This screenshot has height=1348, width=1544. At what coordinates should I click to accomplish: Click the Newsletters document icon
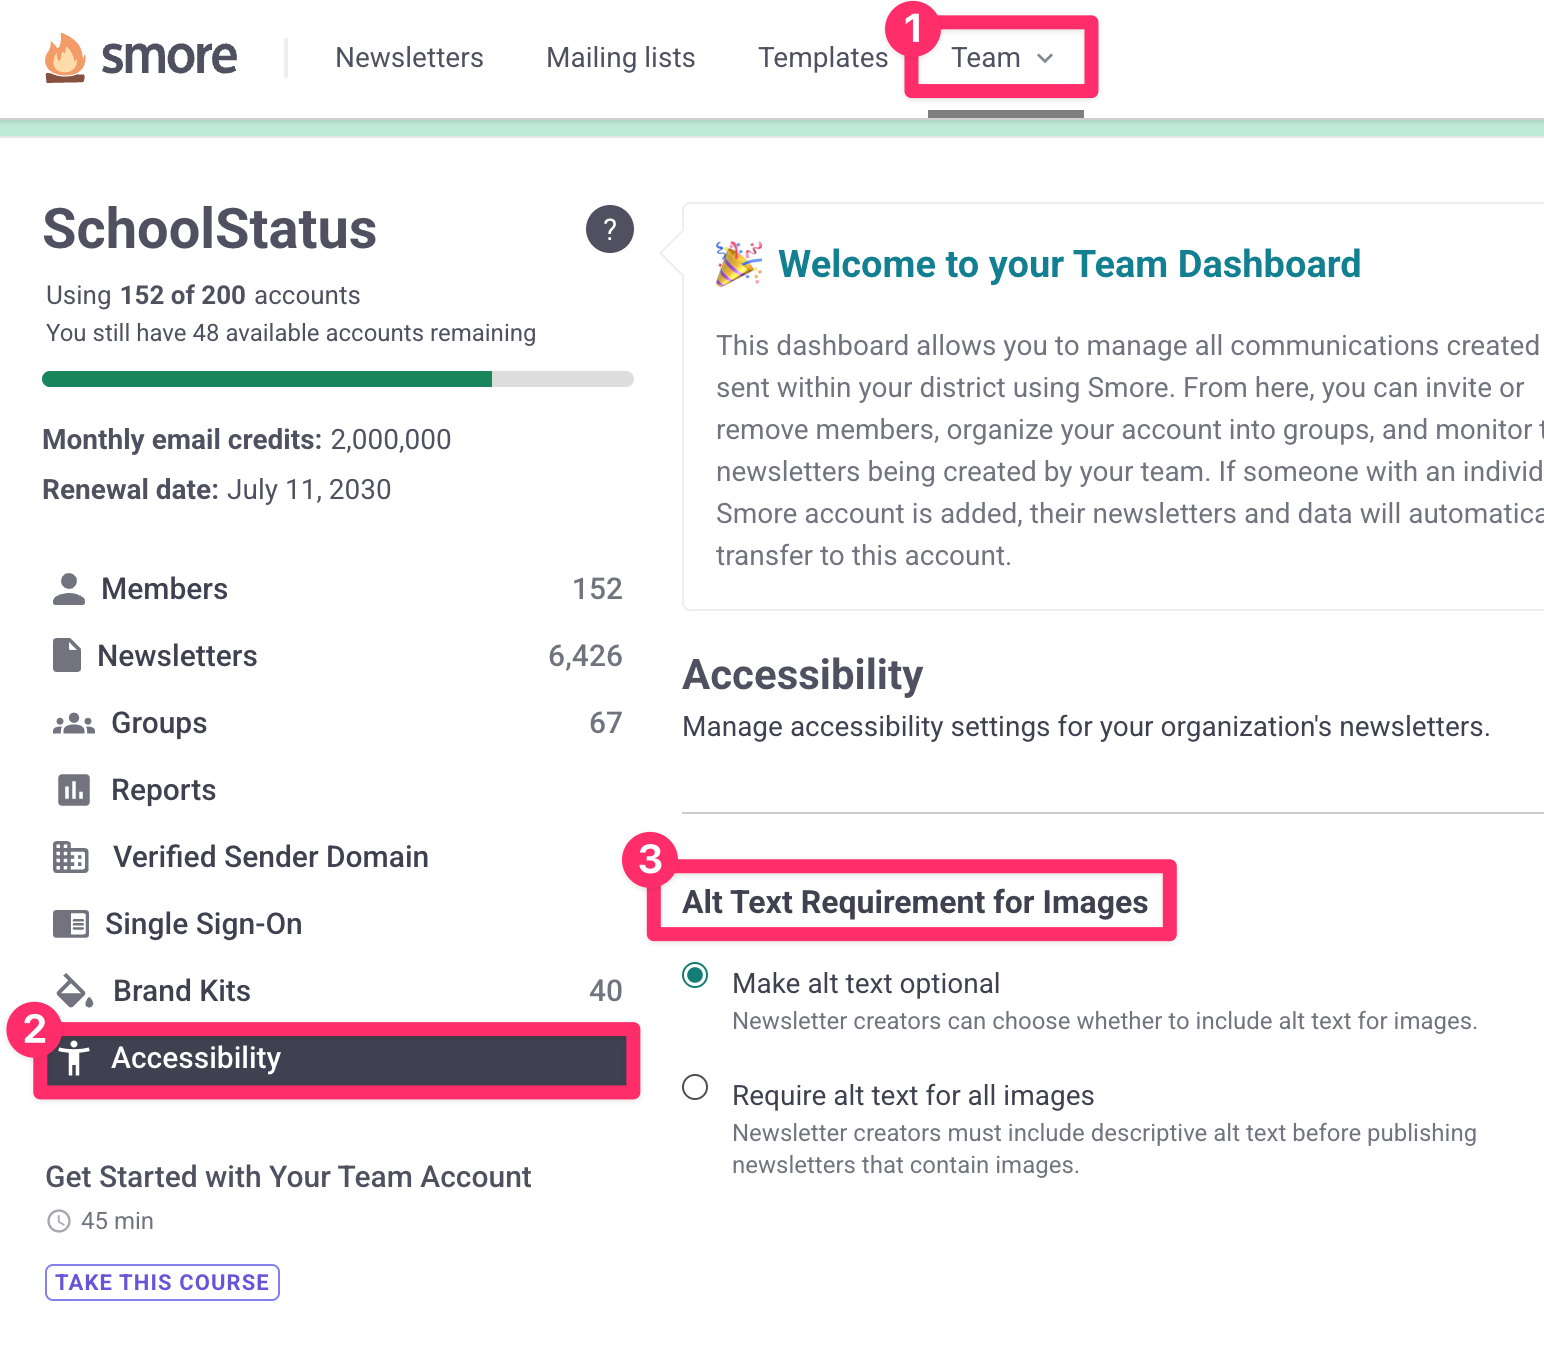coord(67,656)
